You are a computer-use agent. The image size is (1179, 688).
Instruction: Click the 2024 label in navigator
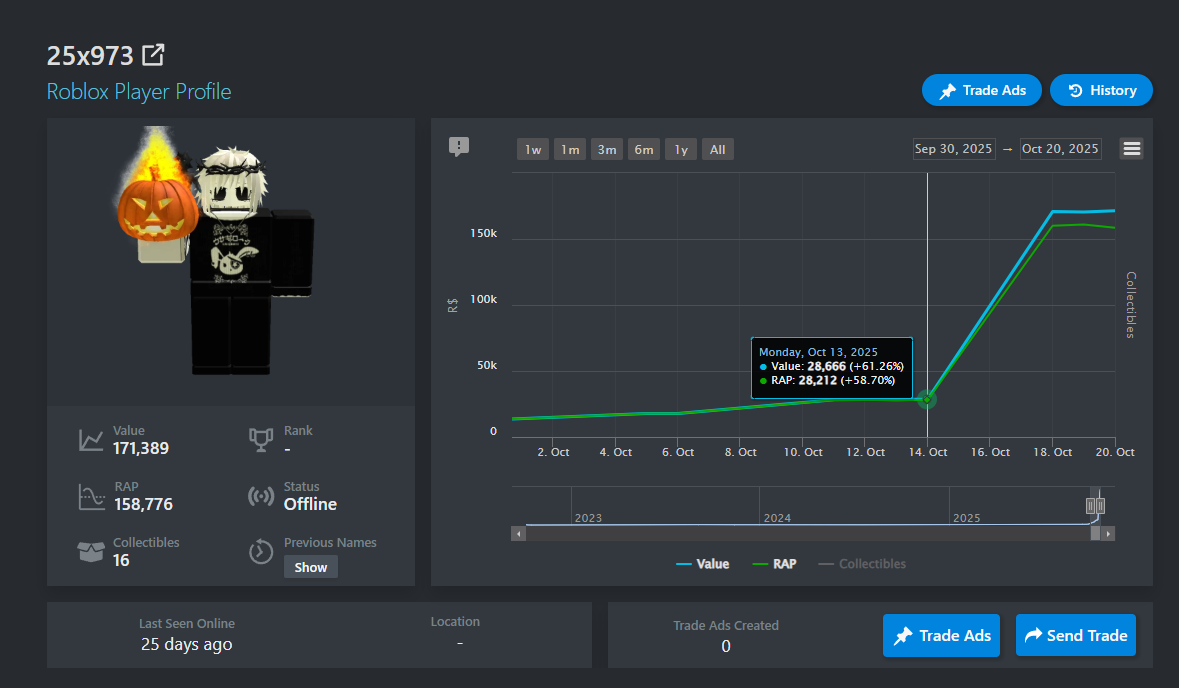click(777, 518)
